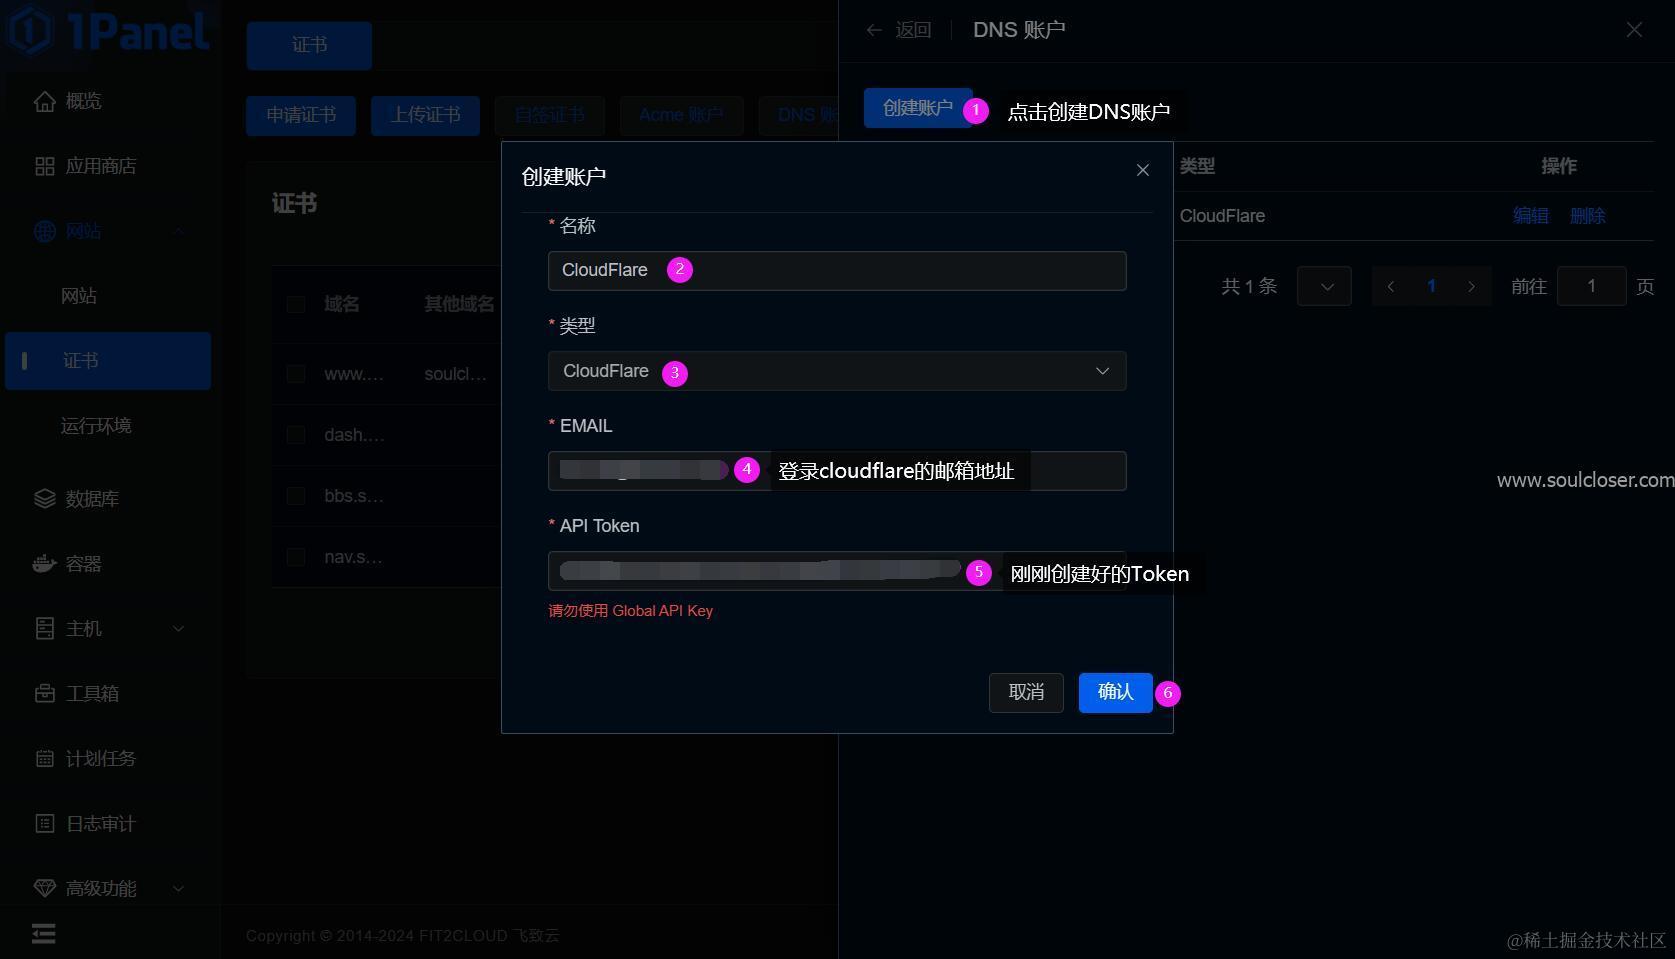Open the 日志审计 log list icon

click(44, 823)
